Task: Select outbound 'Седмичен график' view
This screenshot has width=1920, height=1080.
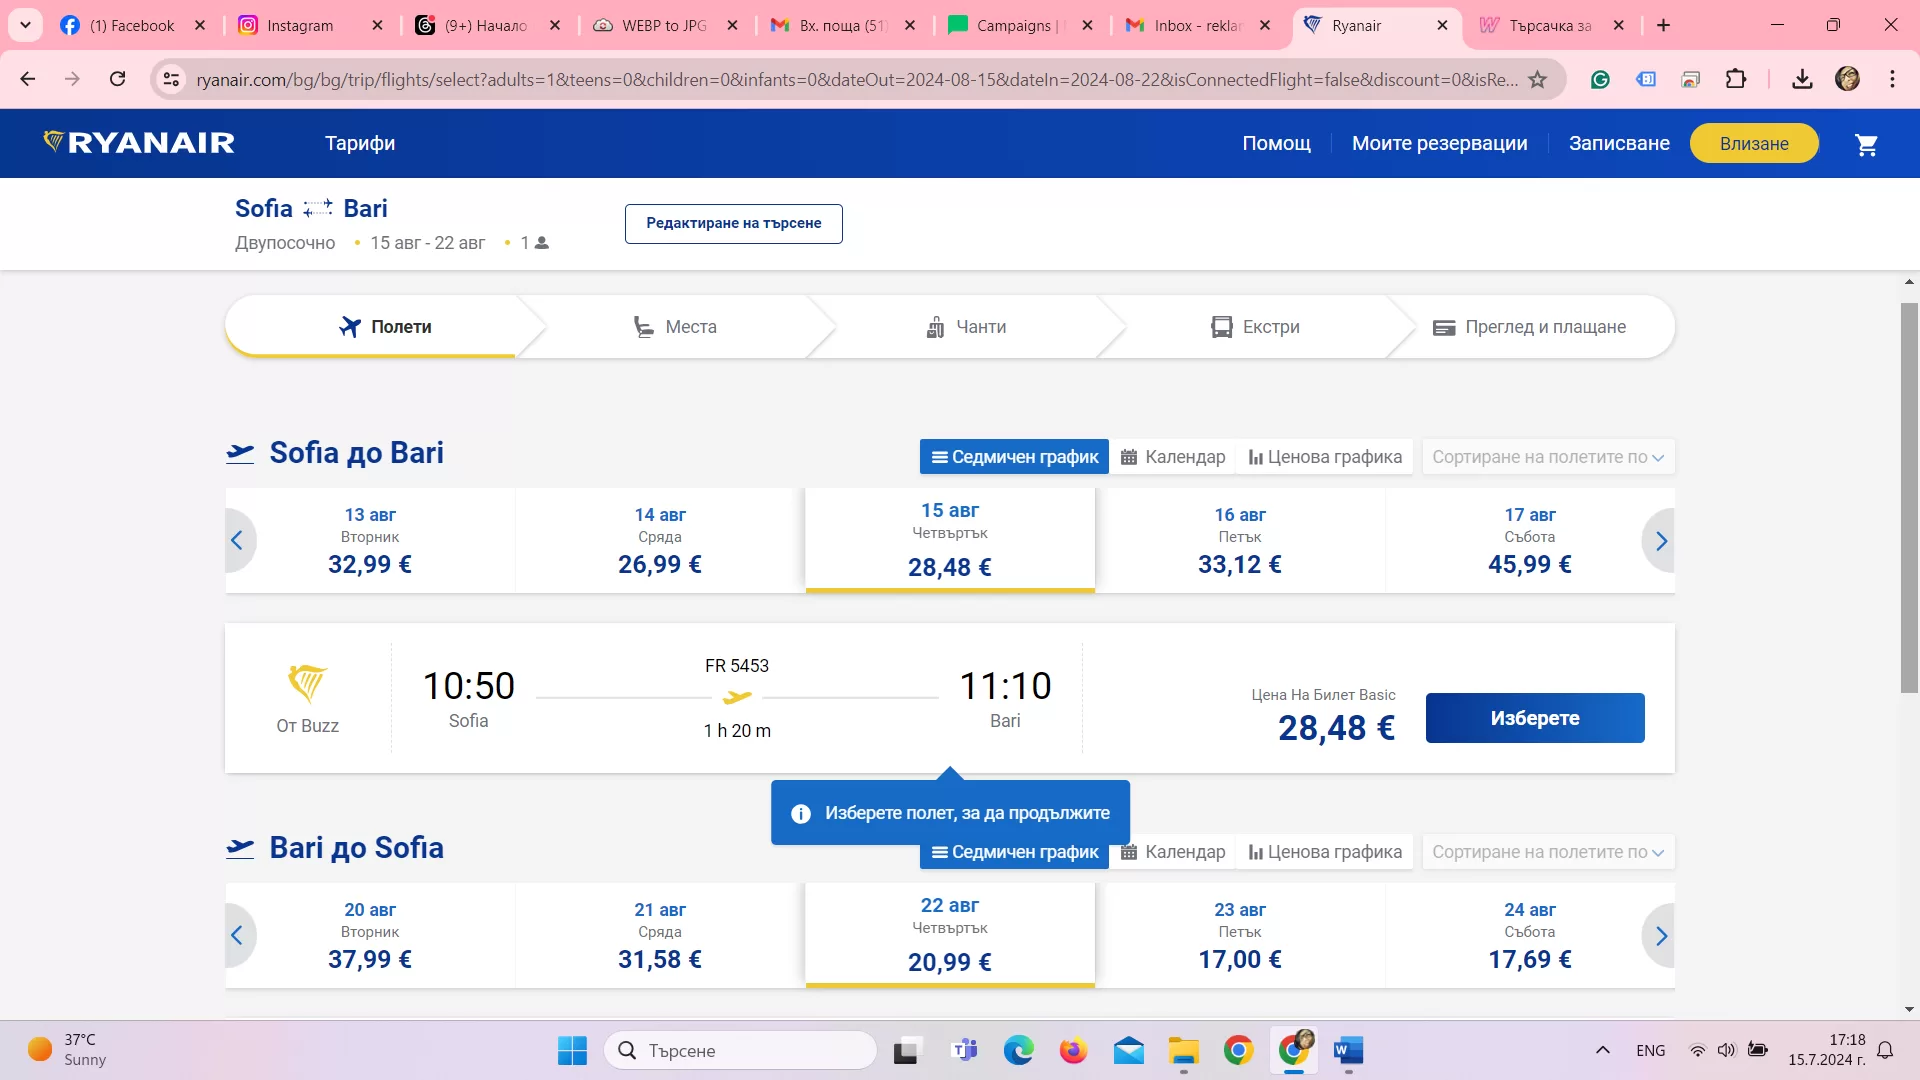Action: [x=1014, y=457]
